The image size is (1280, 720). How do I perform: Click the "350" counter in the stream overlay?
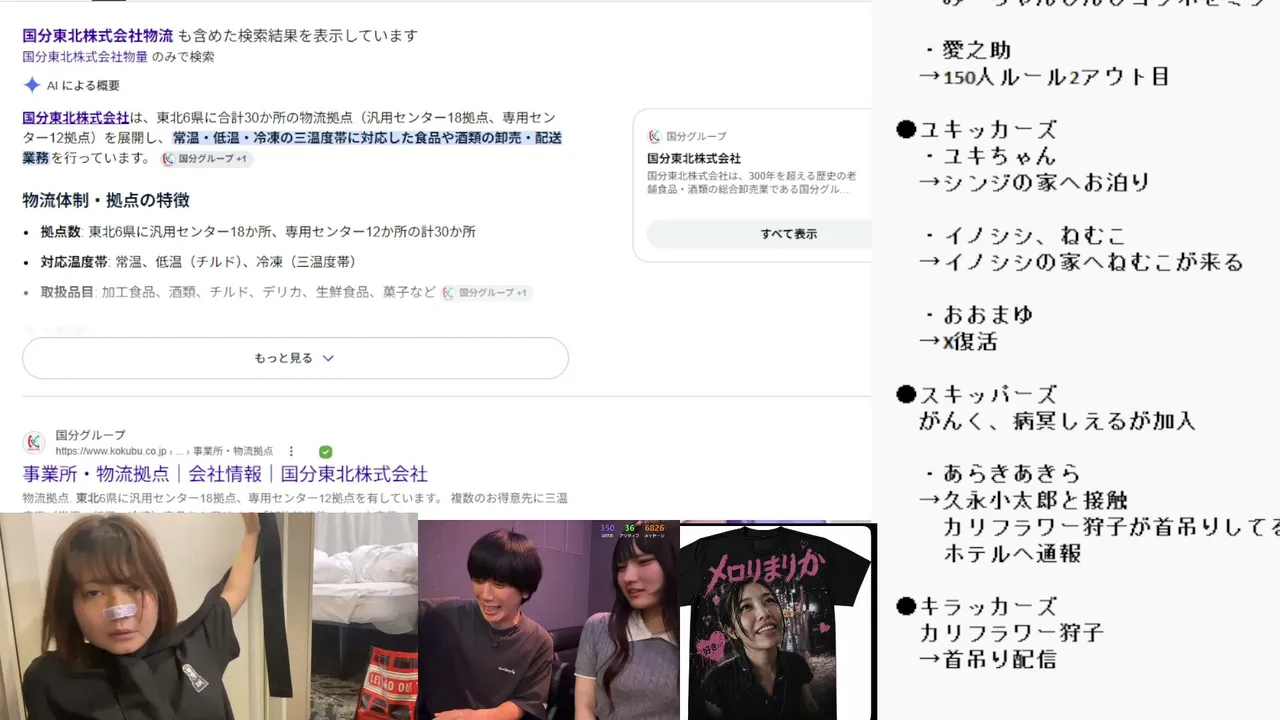click(607, 528)
